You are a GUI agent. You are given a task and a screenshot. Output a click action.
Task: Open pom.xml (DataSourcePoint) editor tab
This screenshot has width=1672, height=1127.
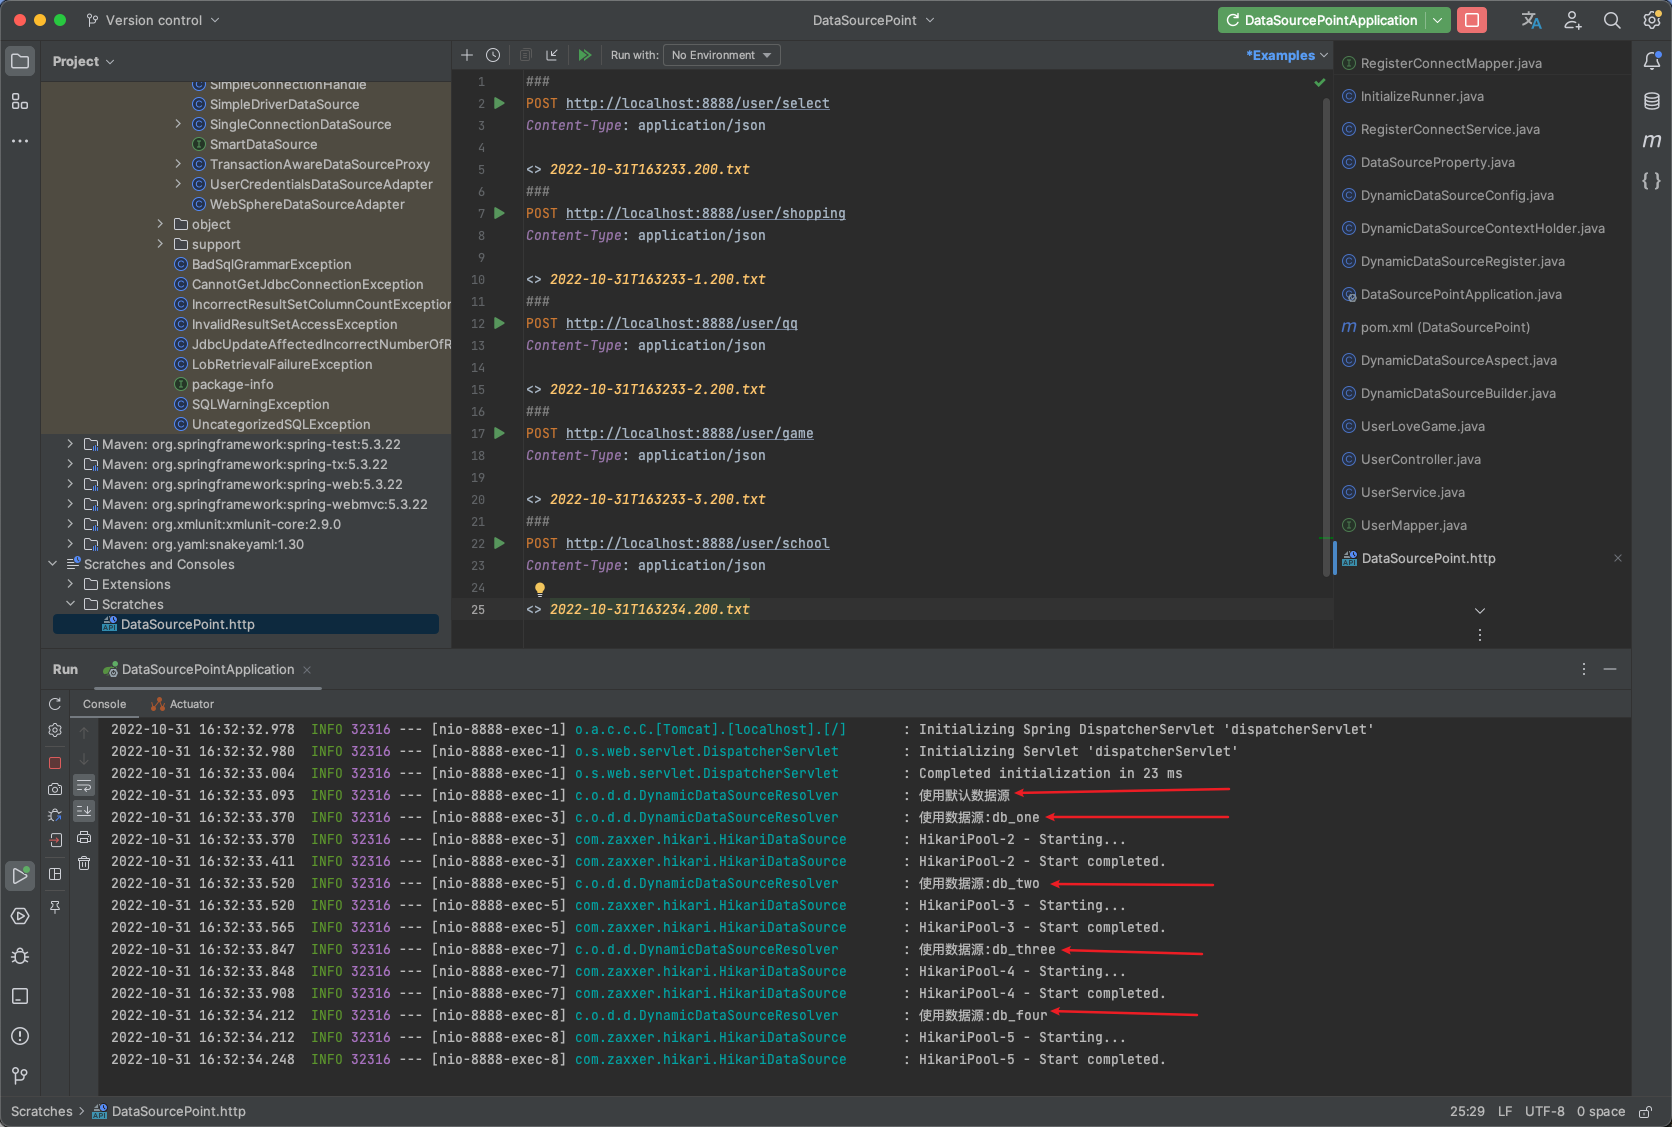pos(1445,327)
